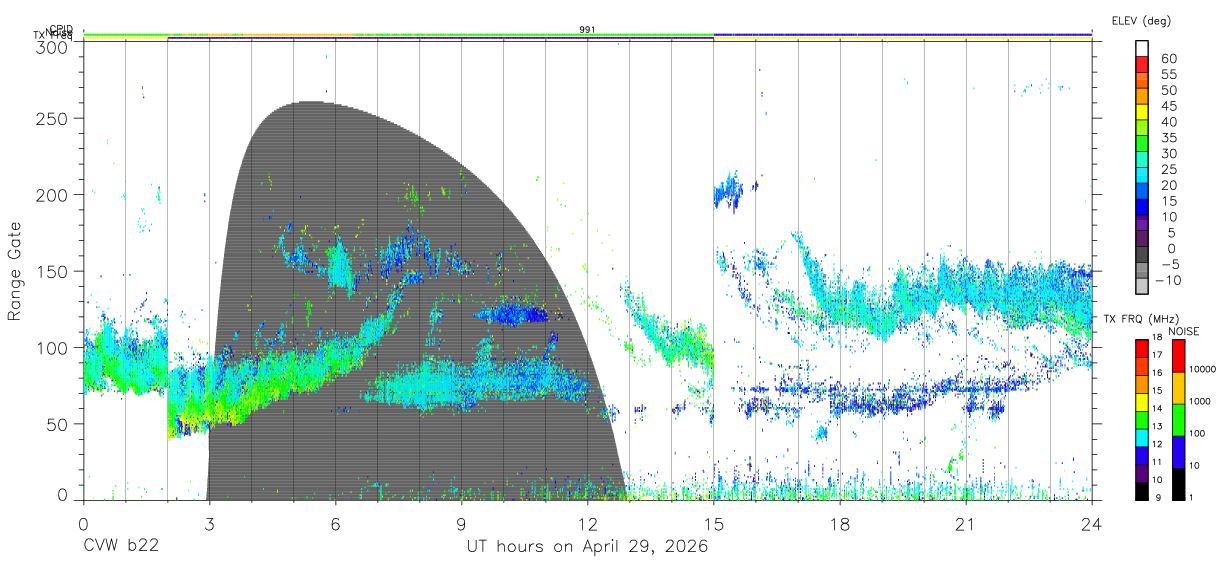
Task: Click the 6 tick on the UT hours axis
Action: pyautogui.click(x=335, y=524)
